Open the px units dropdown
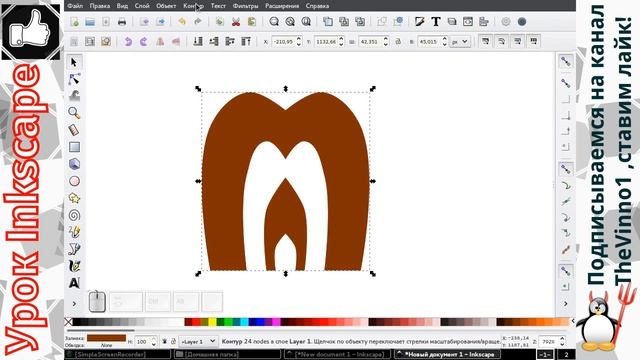 (460, 42)
